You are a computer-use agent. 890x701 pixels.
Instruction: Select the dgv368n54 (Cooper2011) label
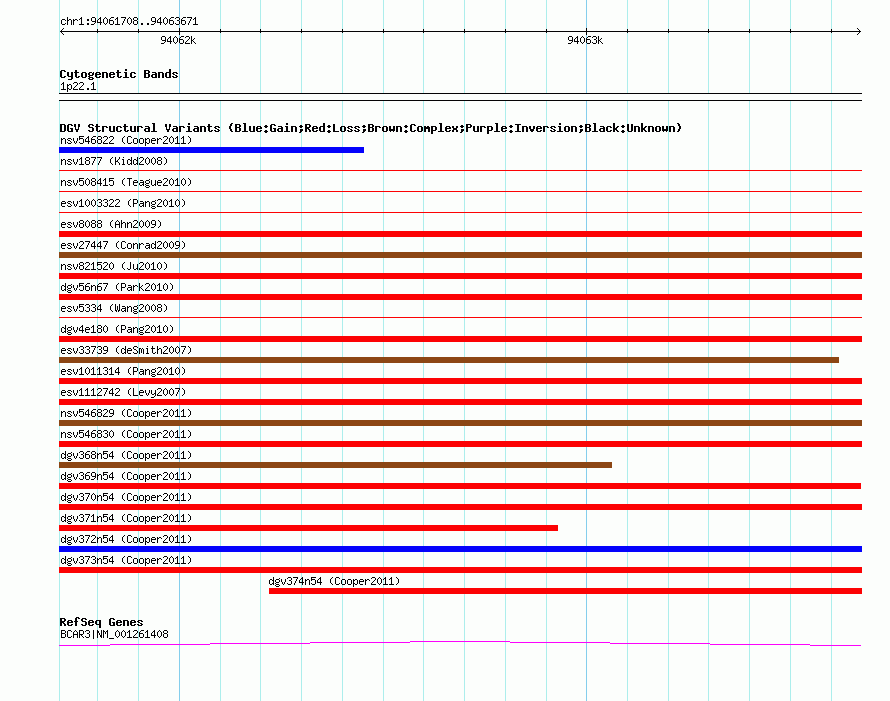tap(126, 455)
